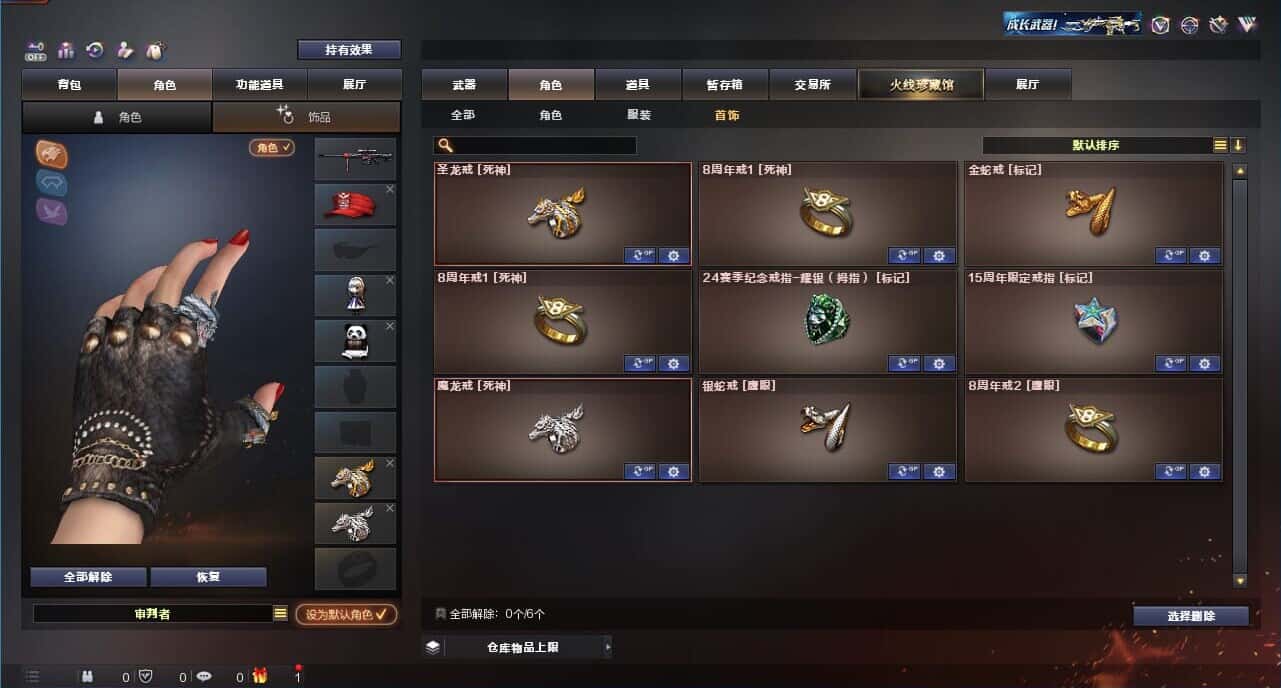
Task: Remove the red cap from its equipment slot
Action: click(x=390, y=189)
